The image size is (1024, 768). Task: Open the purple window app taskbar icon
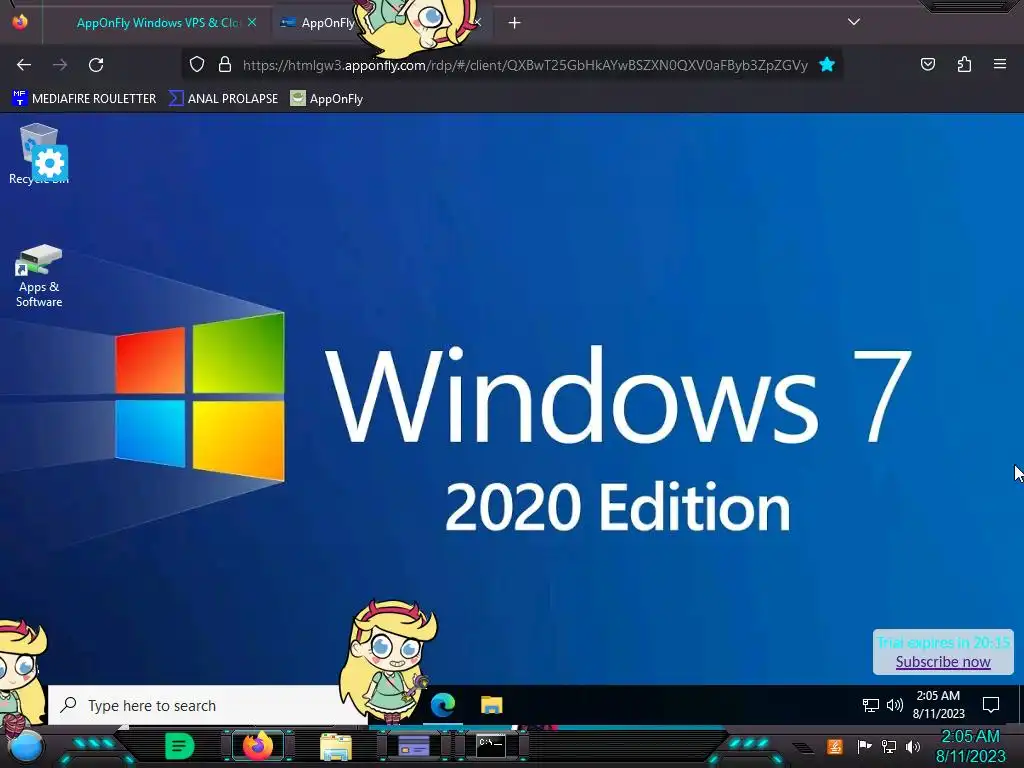tap(413, 746)
